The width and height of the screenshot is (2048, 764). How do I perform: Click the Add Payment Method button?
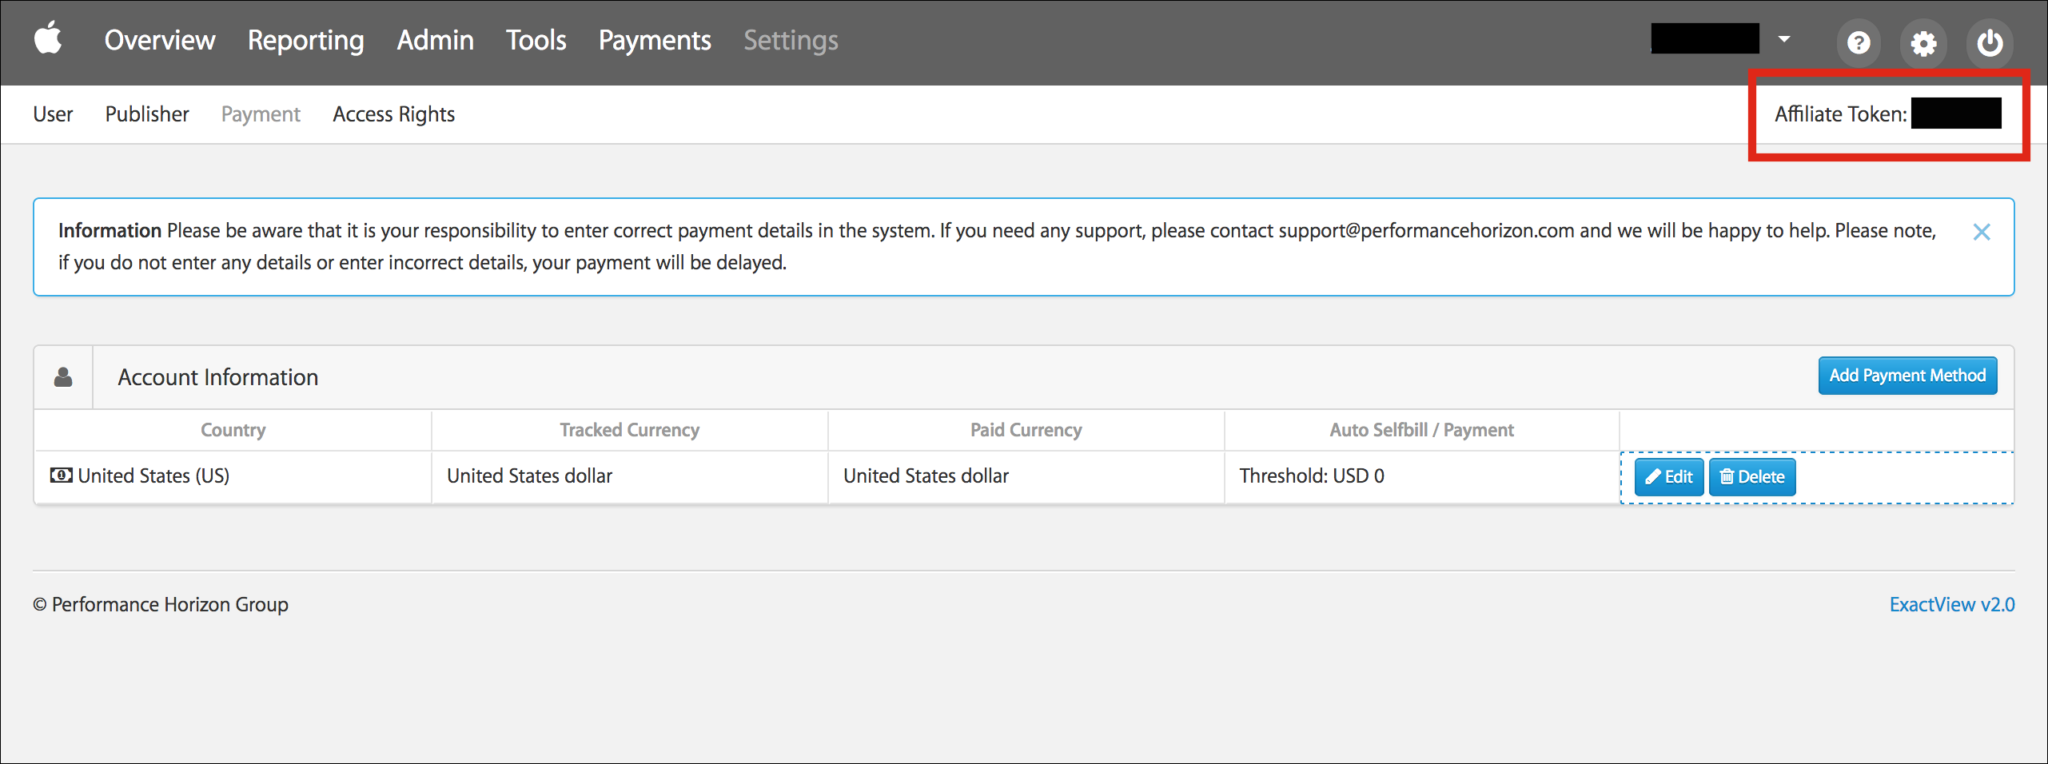1907,375
